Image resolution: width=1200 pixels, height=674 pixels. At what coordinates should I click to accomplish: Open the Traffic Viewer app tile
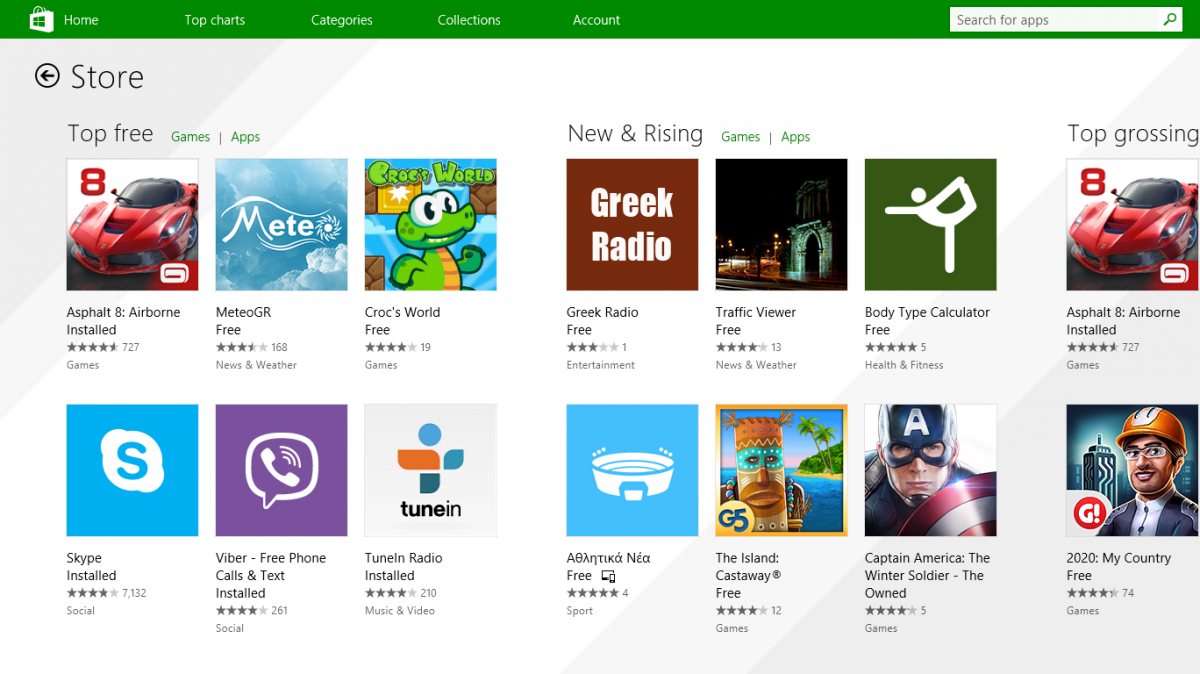click(782, 225)
